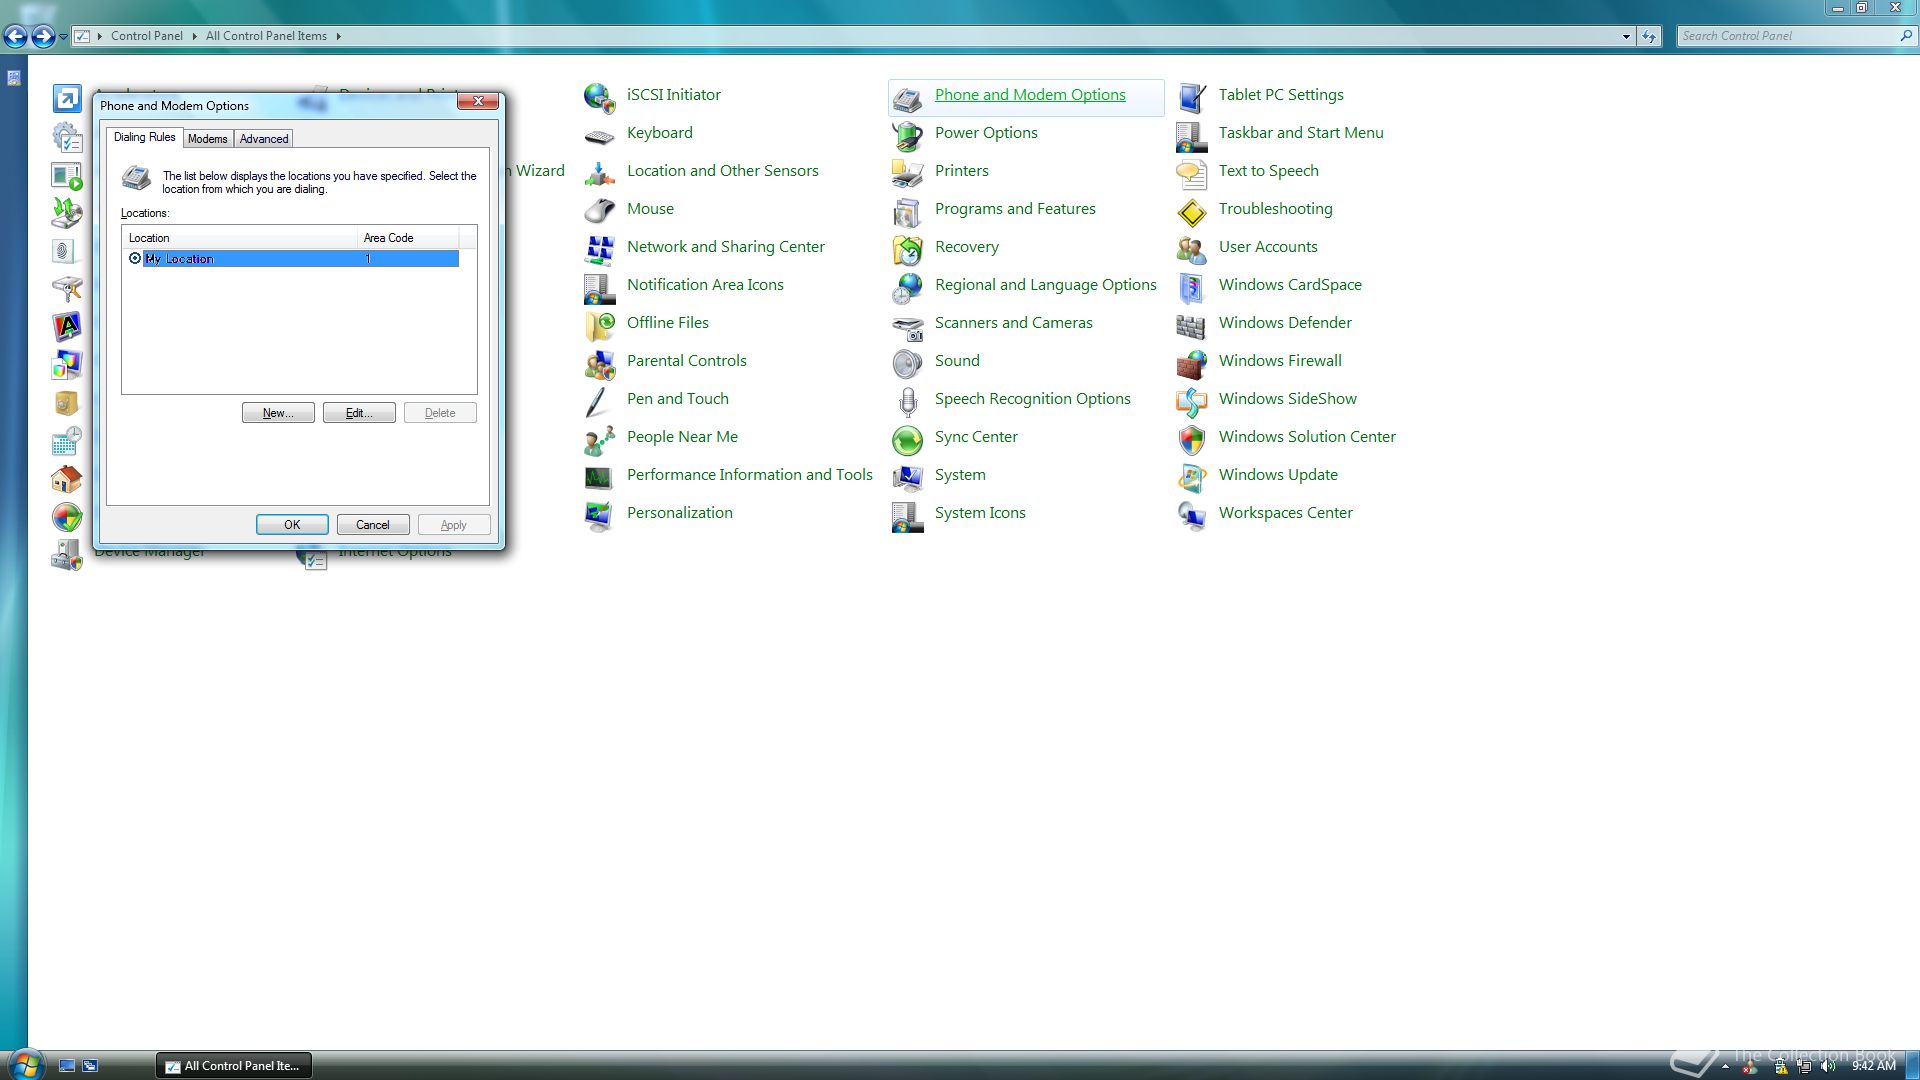Click the Windows Defender icon
The image size is (1920, 1080).
pyautogui.click(x=1191, y=325)
